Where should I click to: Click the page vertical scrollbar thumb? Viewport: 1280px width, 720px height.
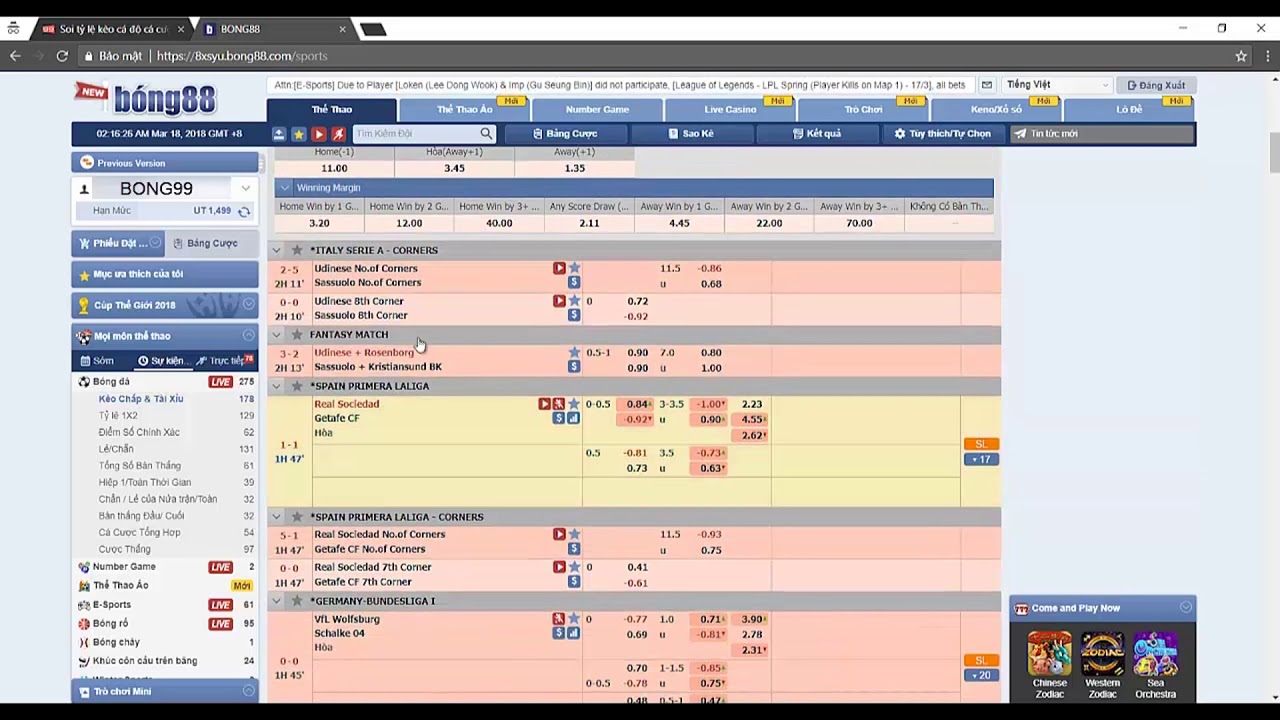point(1274,151)
